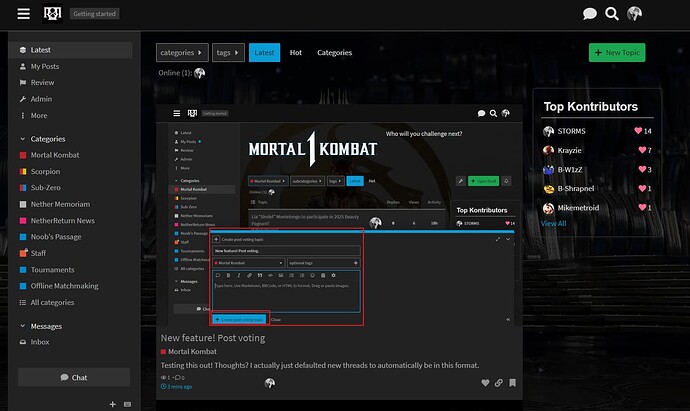
Task: Click the 3 likes count beside B-W1zZ
Action: 645,169
